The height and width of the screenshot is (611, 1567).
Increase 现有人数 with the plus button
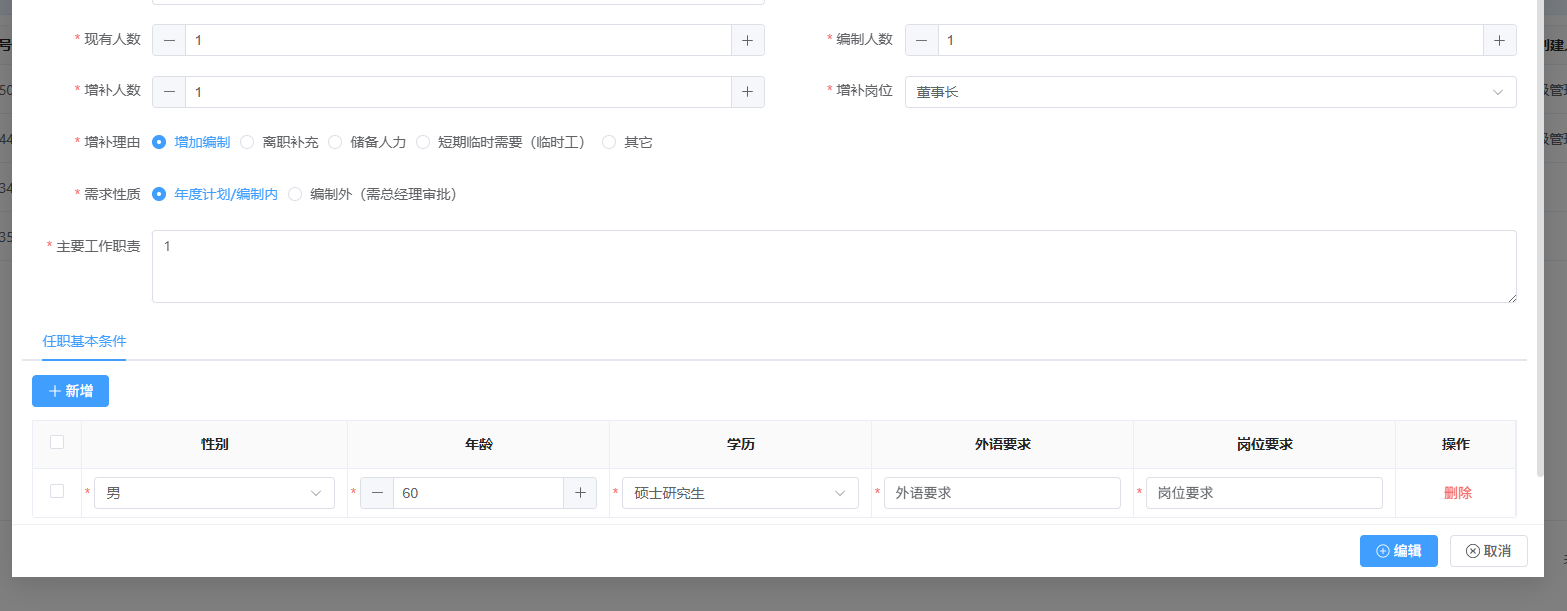tap(747, 40)
